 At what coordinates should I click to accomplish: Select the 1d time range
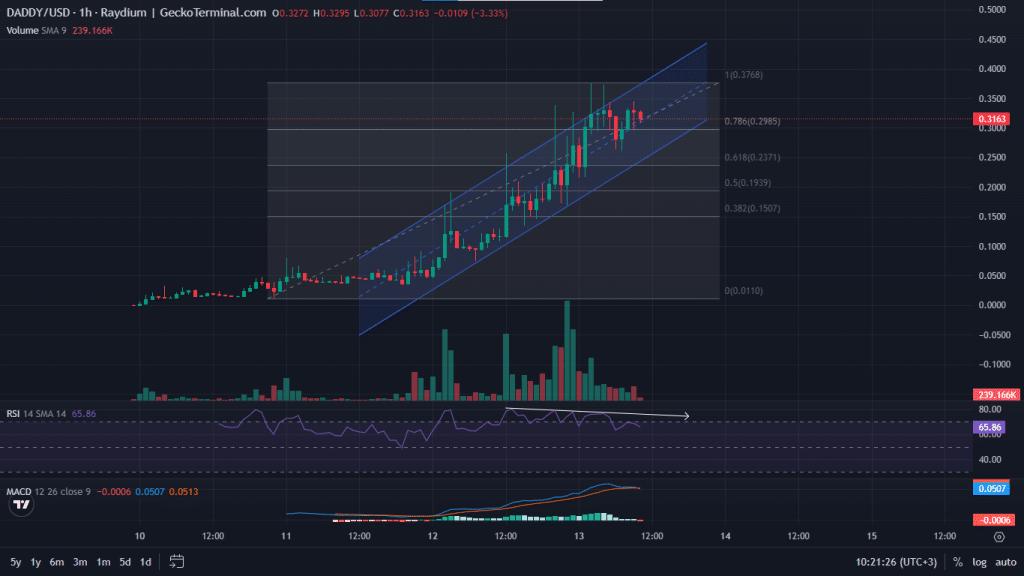[145, 561]
